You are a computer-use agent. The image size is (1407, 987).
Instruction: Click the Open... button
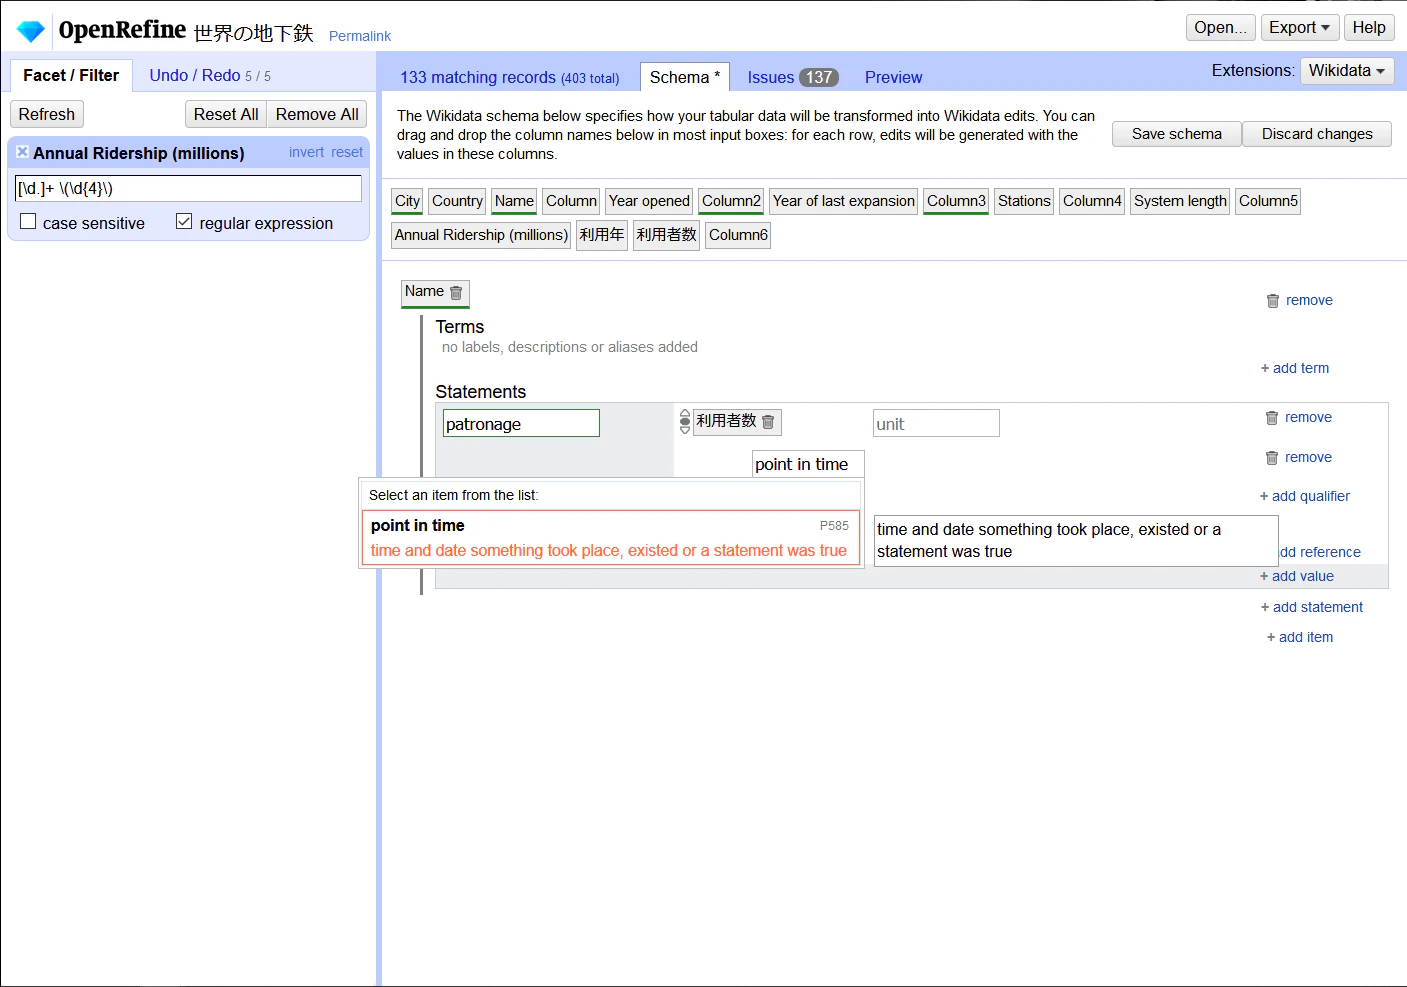(1220, 28)
